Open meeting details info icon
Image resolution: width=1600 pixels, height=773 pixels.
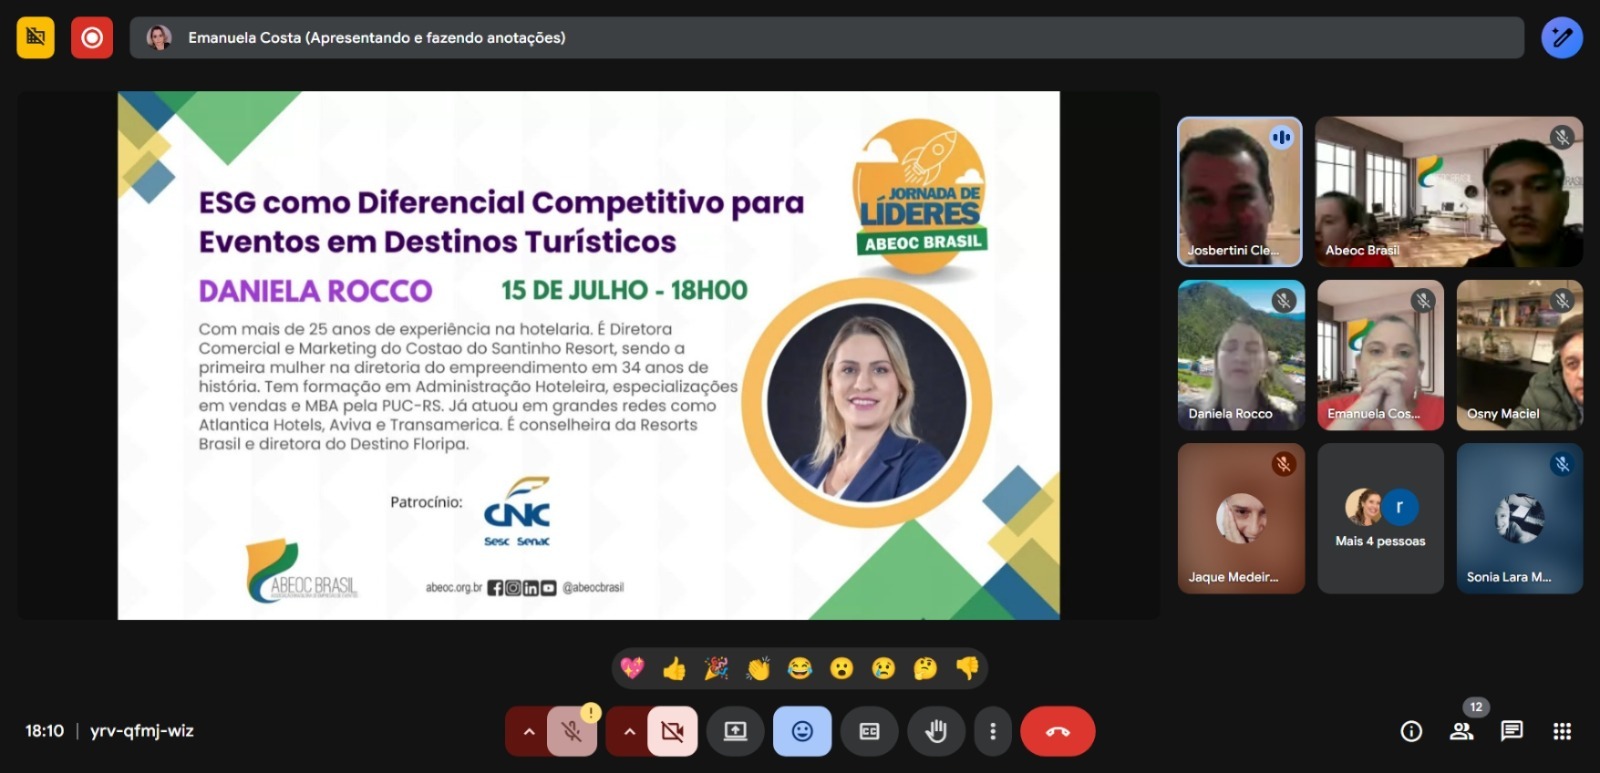1411,732
